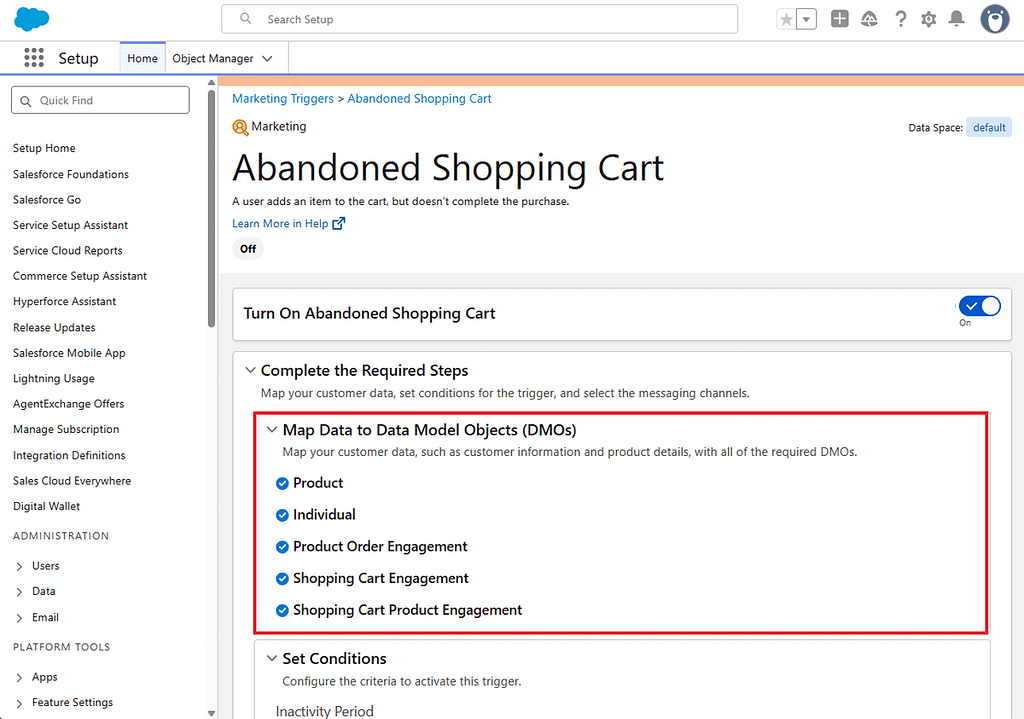Click the default Data Space badge

pos(989,127)
